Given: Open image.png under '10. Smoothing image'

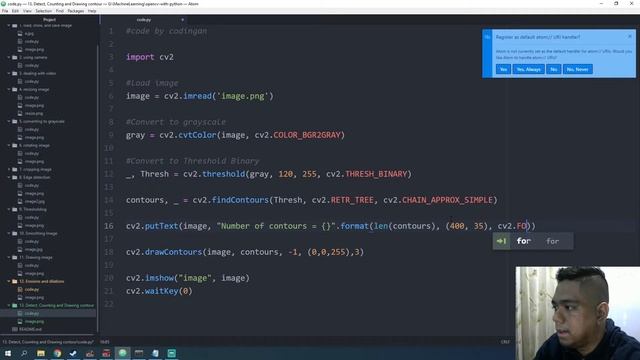Looking at the screenshot, I should 34,249.
